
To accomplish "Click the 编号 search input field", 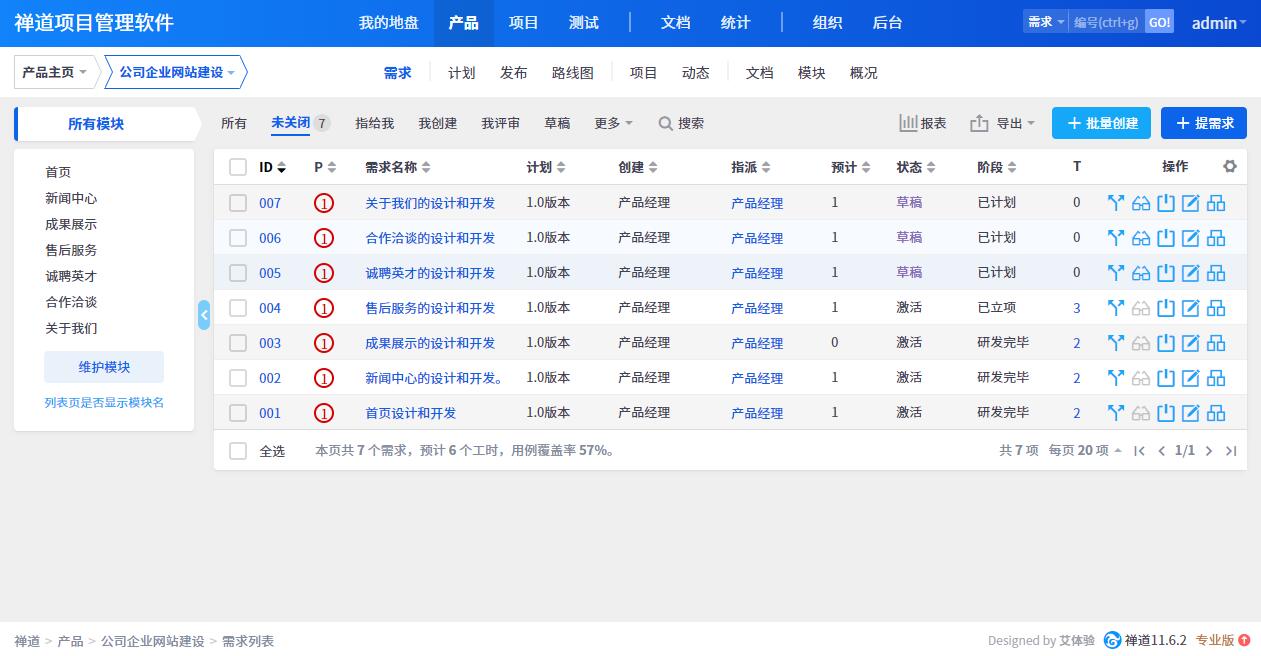I will (1106, 22).
